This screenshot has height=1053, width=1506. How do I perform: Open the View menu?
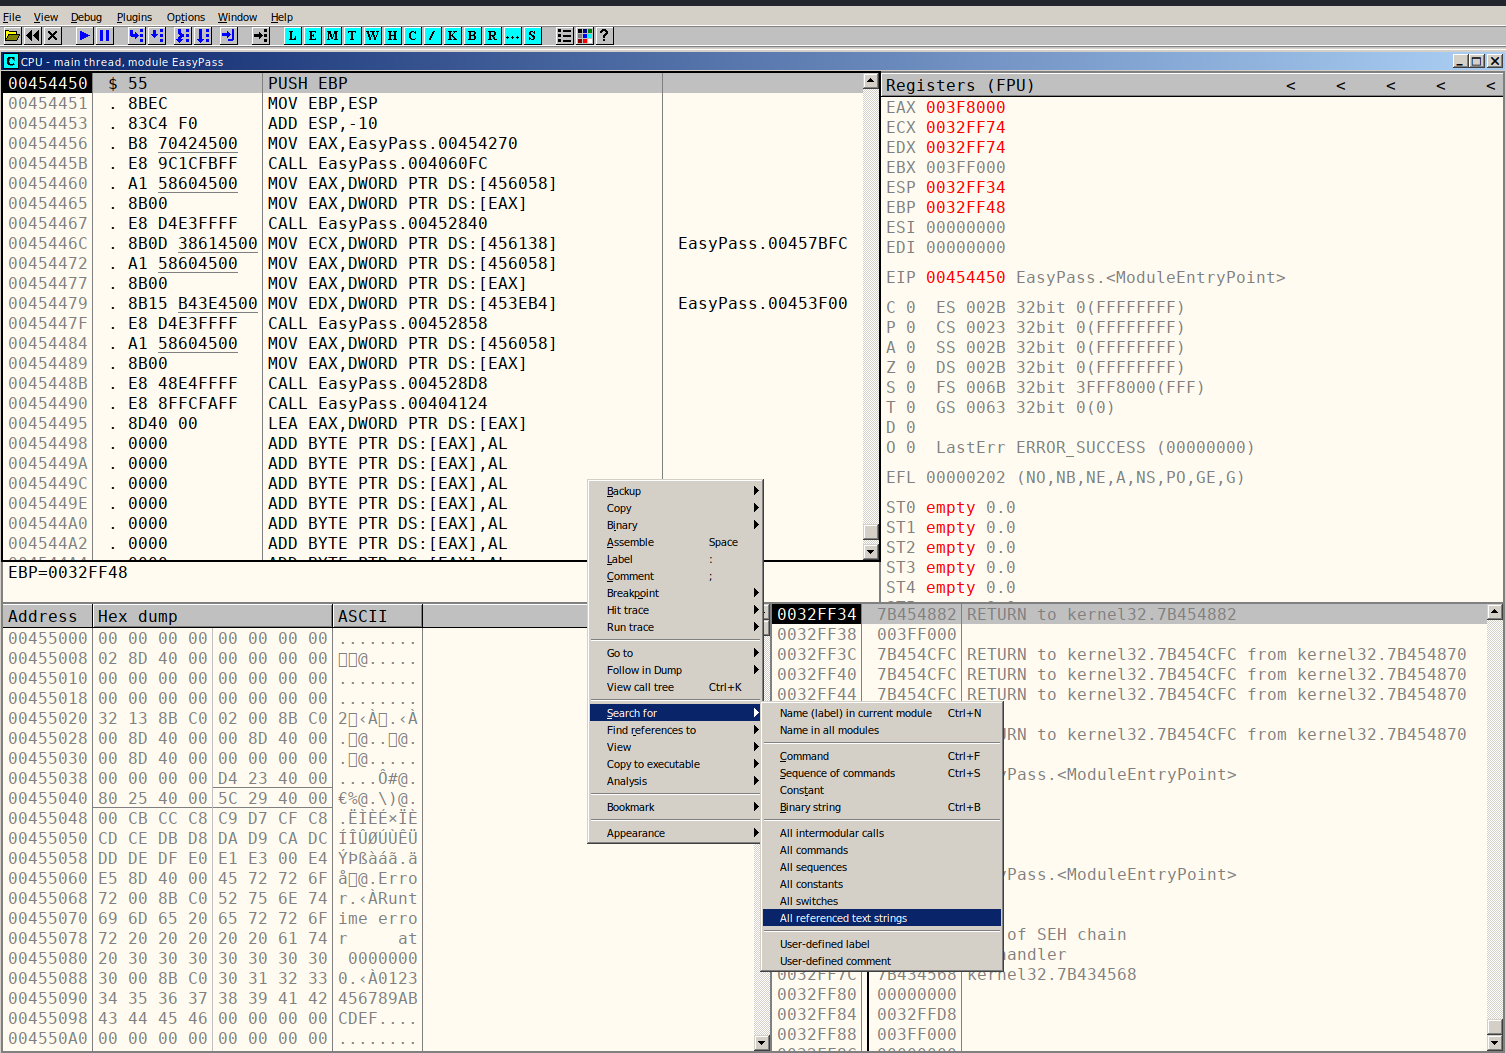tap(46, 17)
